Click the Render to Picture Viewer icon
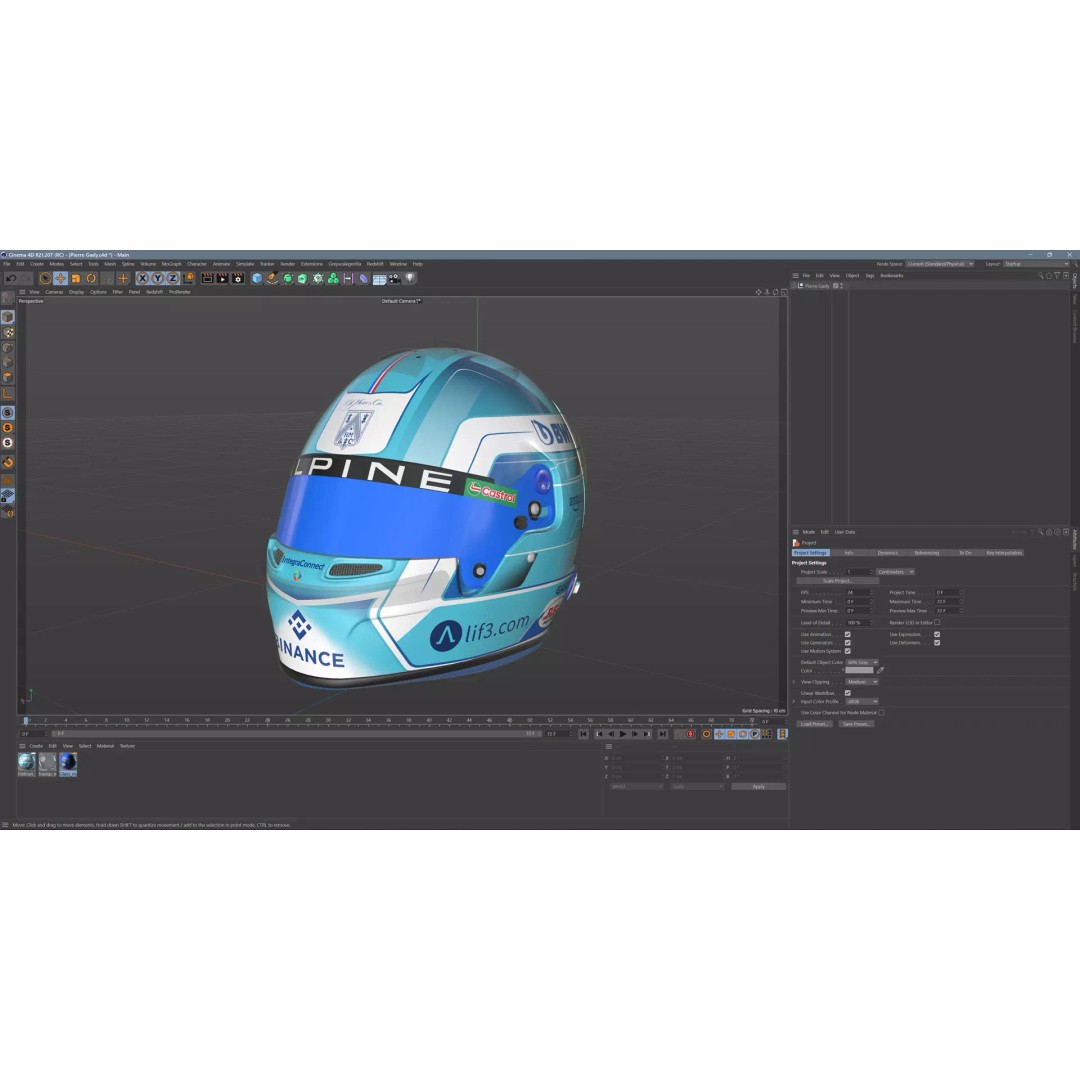Screen dimensions: 1080x1080 [x=223, y=278]
